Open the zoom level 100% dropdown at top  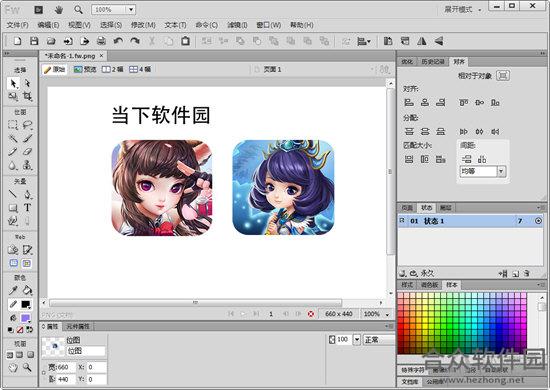click(x=131, y=9)
